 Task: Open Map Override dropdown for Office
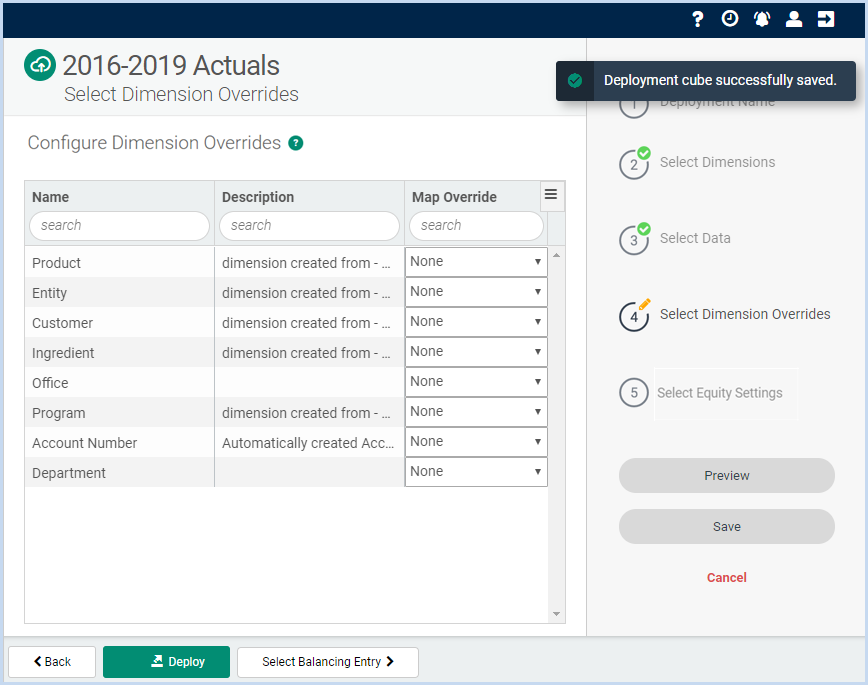[x=476, y=382]
